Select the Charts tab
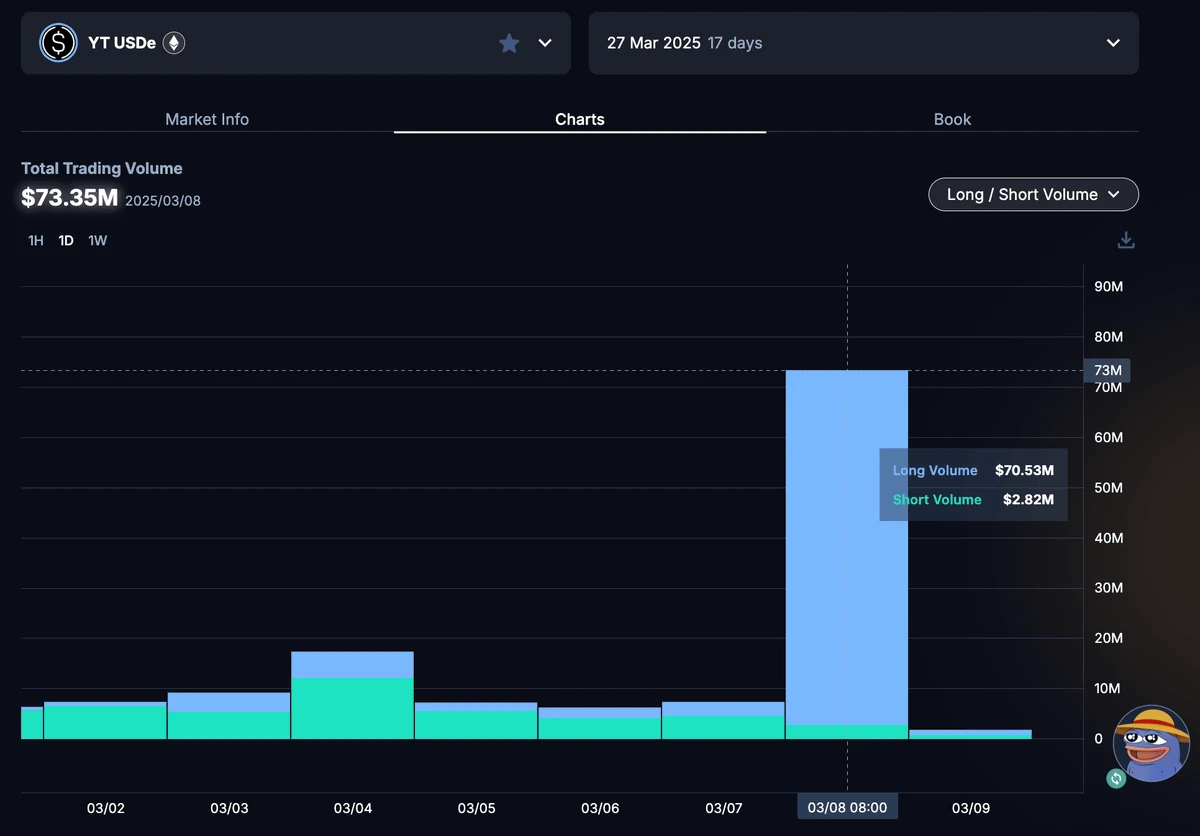The width and height of the screenshot is (1200, 836). [580, 119]
